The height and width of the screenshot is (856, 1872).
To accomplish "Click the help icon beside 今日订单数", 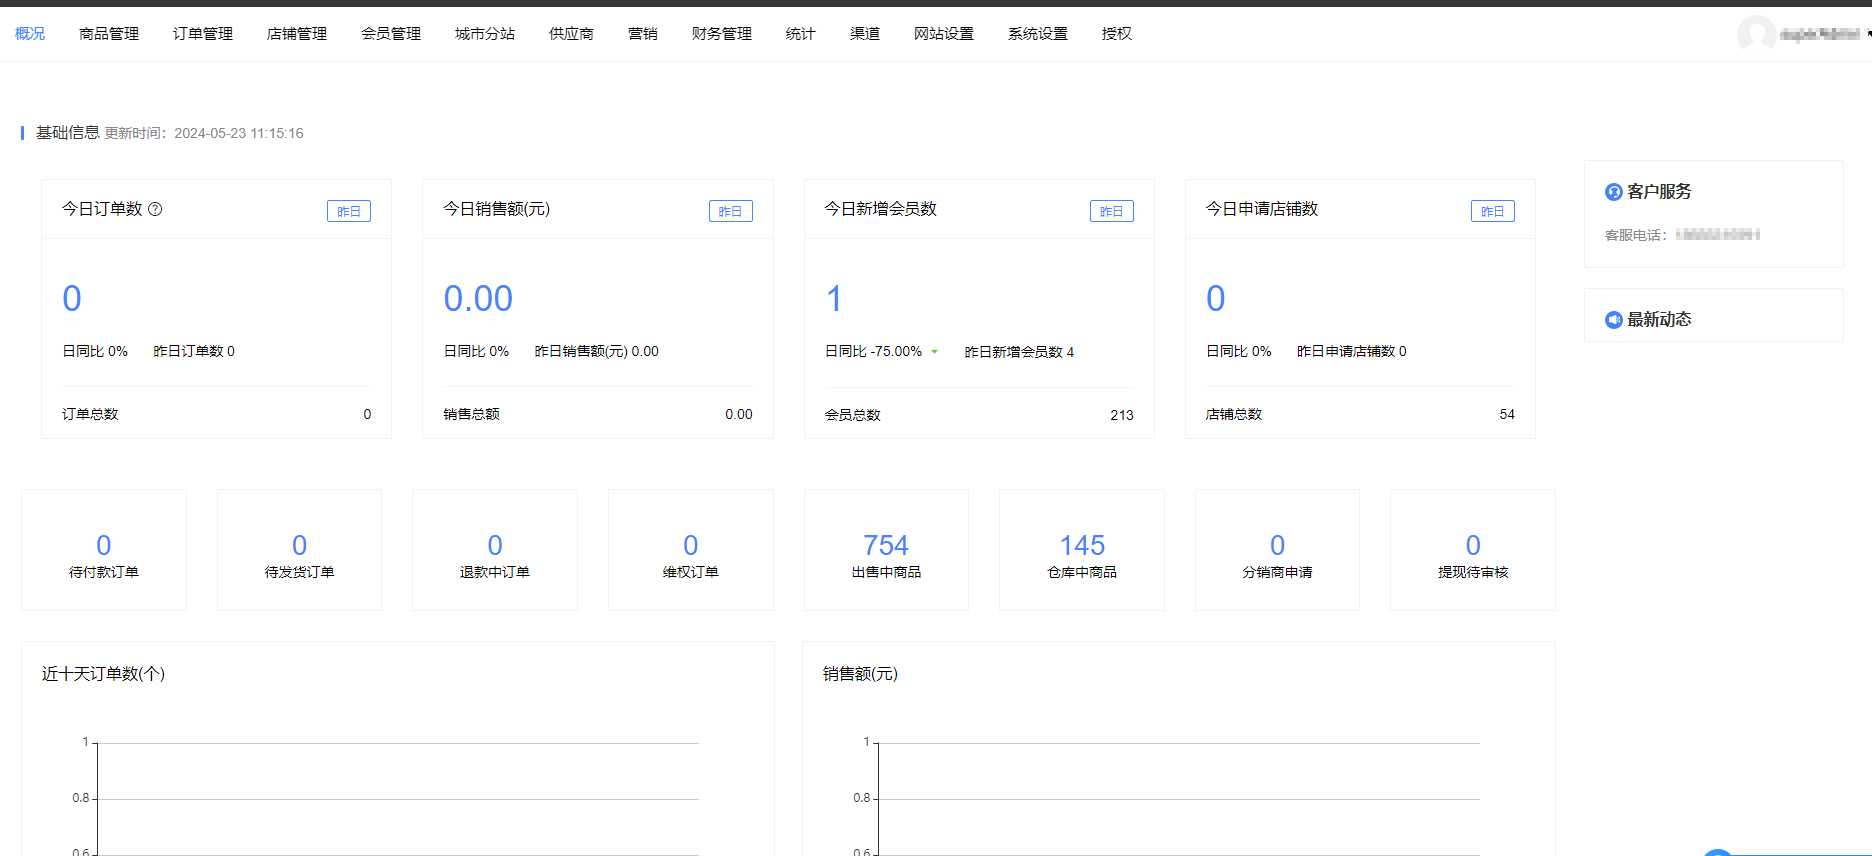I will coord(155,209).
